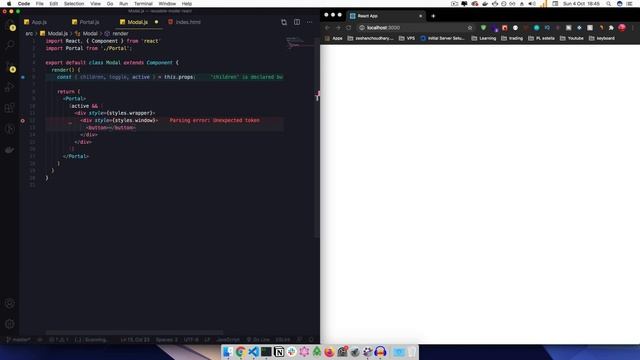Open the Selection menu in the menu bar
640x360 pixels.
tap(74, 4)
